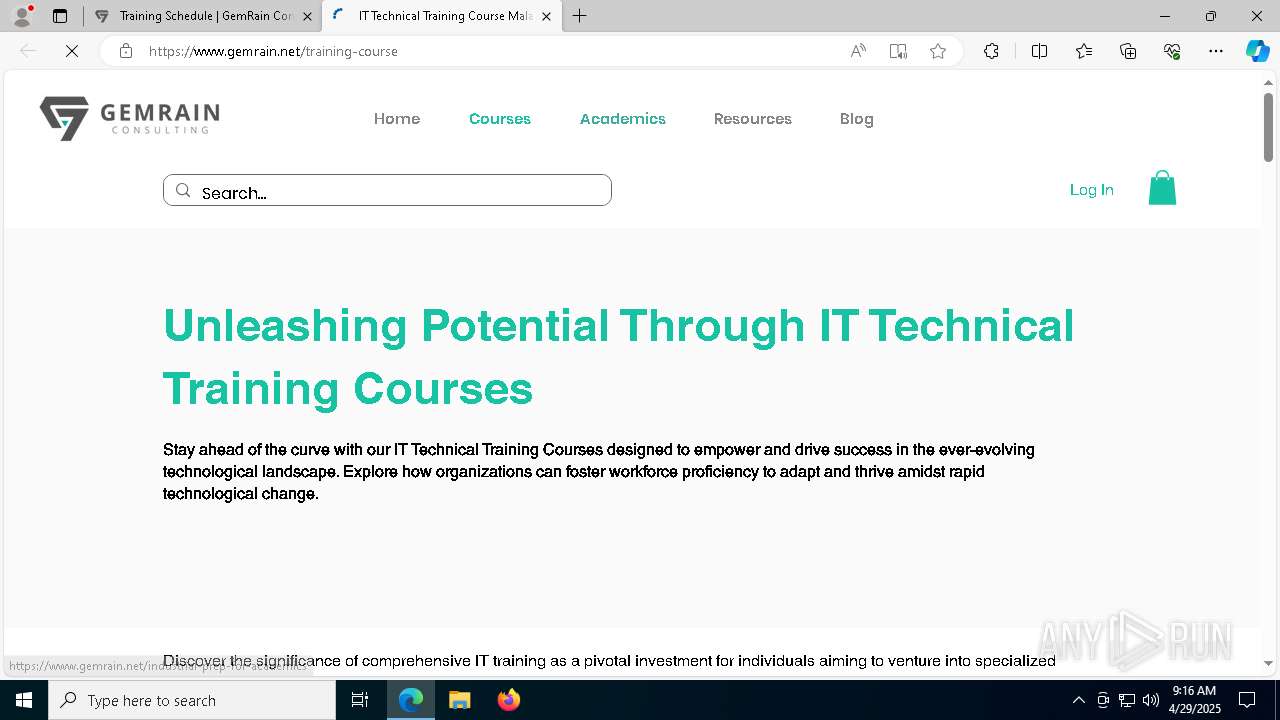Screen dimensions: 1280x720
Task: Open notification center on taskbar
Action: [1247, 700]
